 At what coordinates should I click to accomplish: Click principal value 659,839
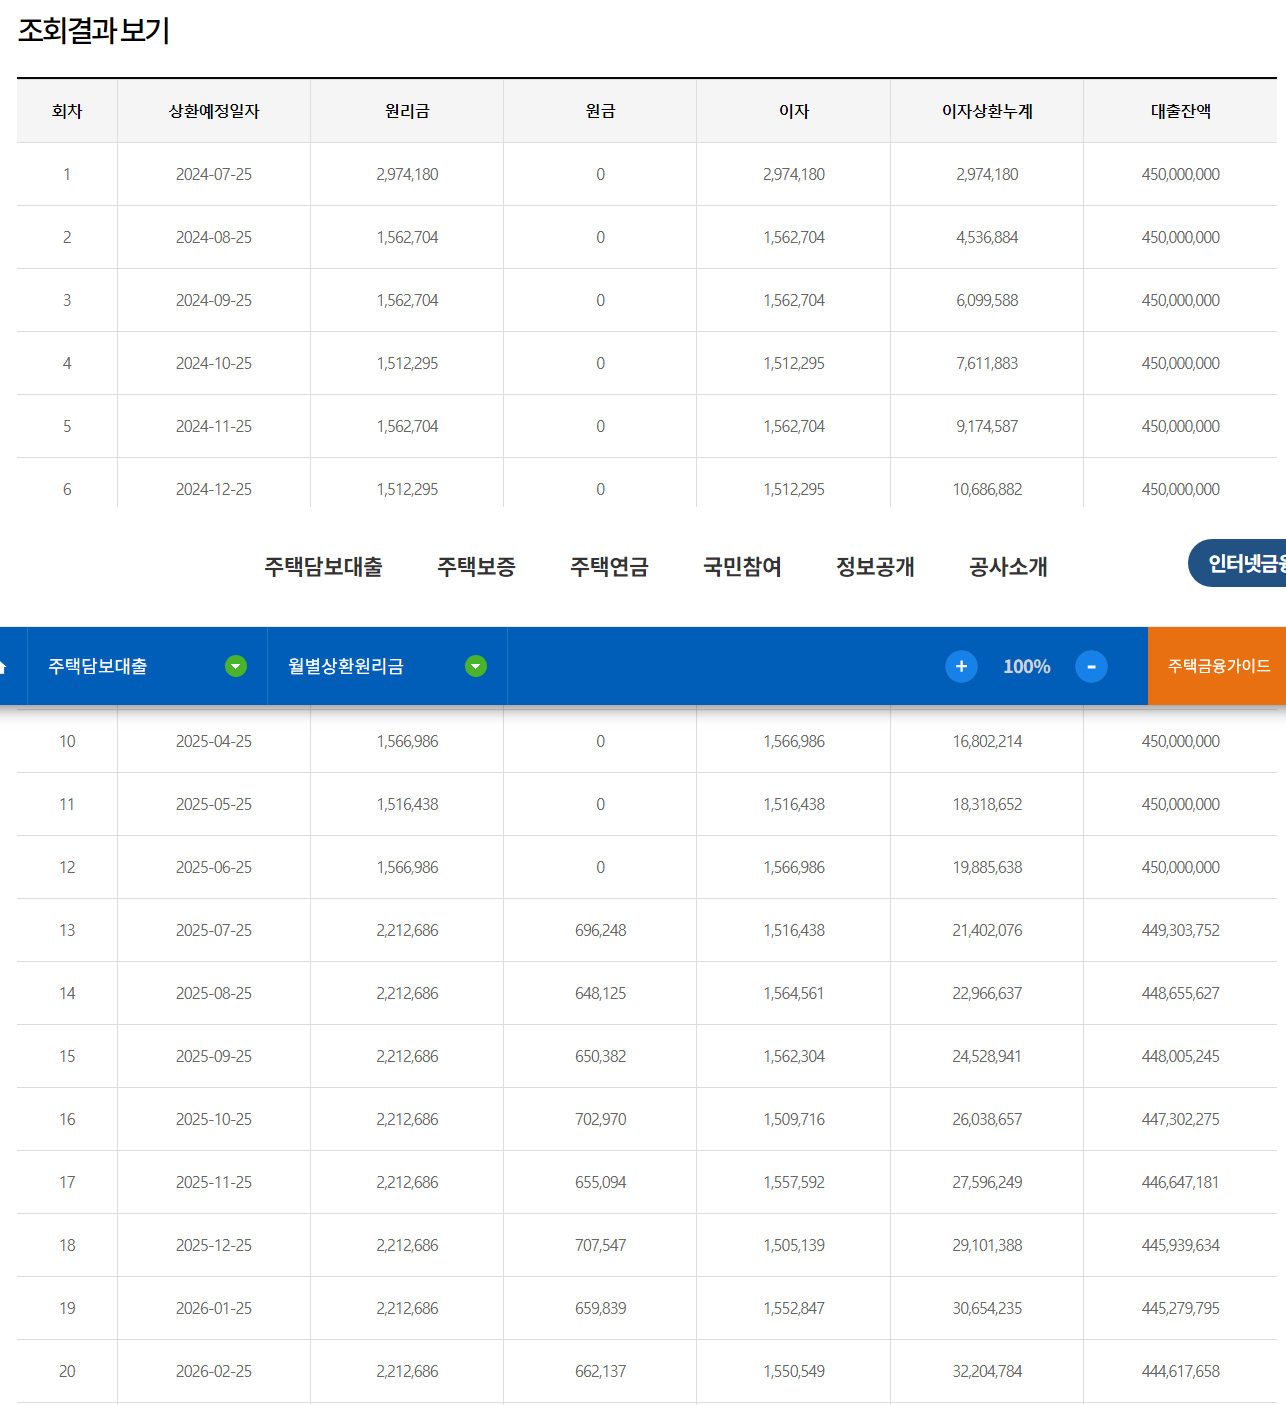tap(600, 1308)
